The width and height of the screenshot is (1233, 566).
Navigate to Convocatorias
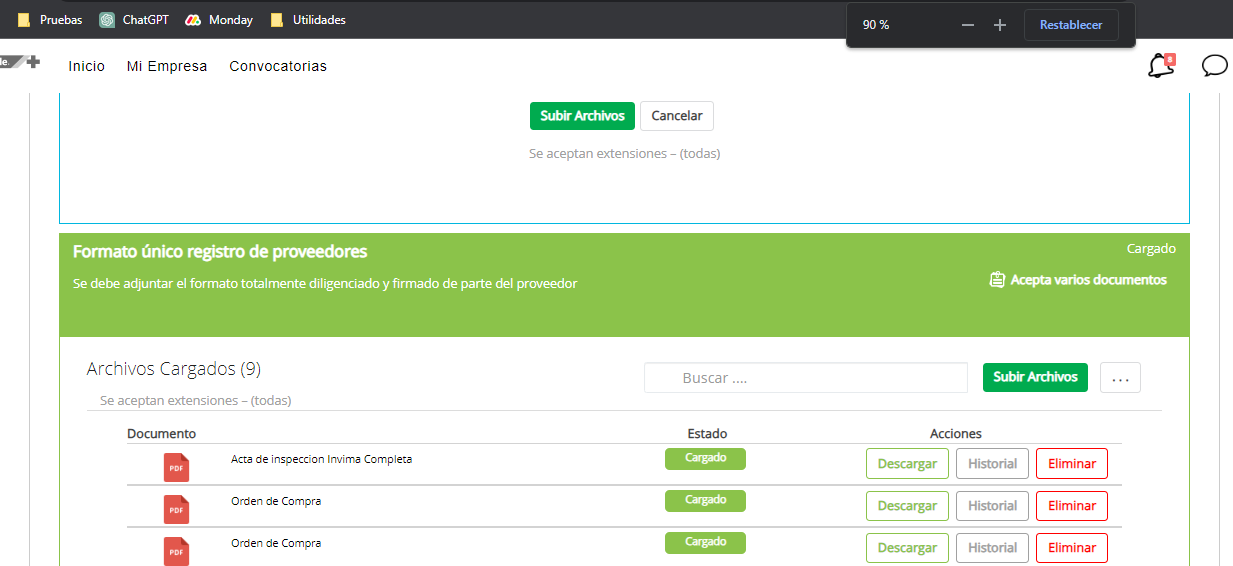278,66
